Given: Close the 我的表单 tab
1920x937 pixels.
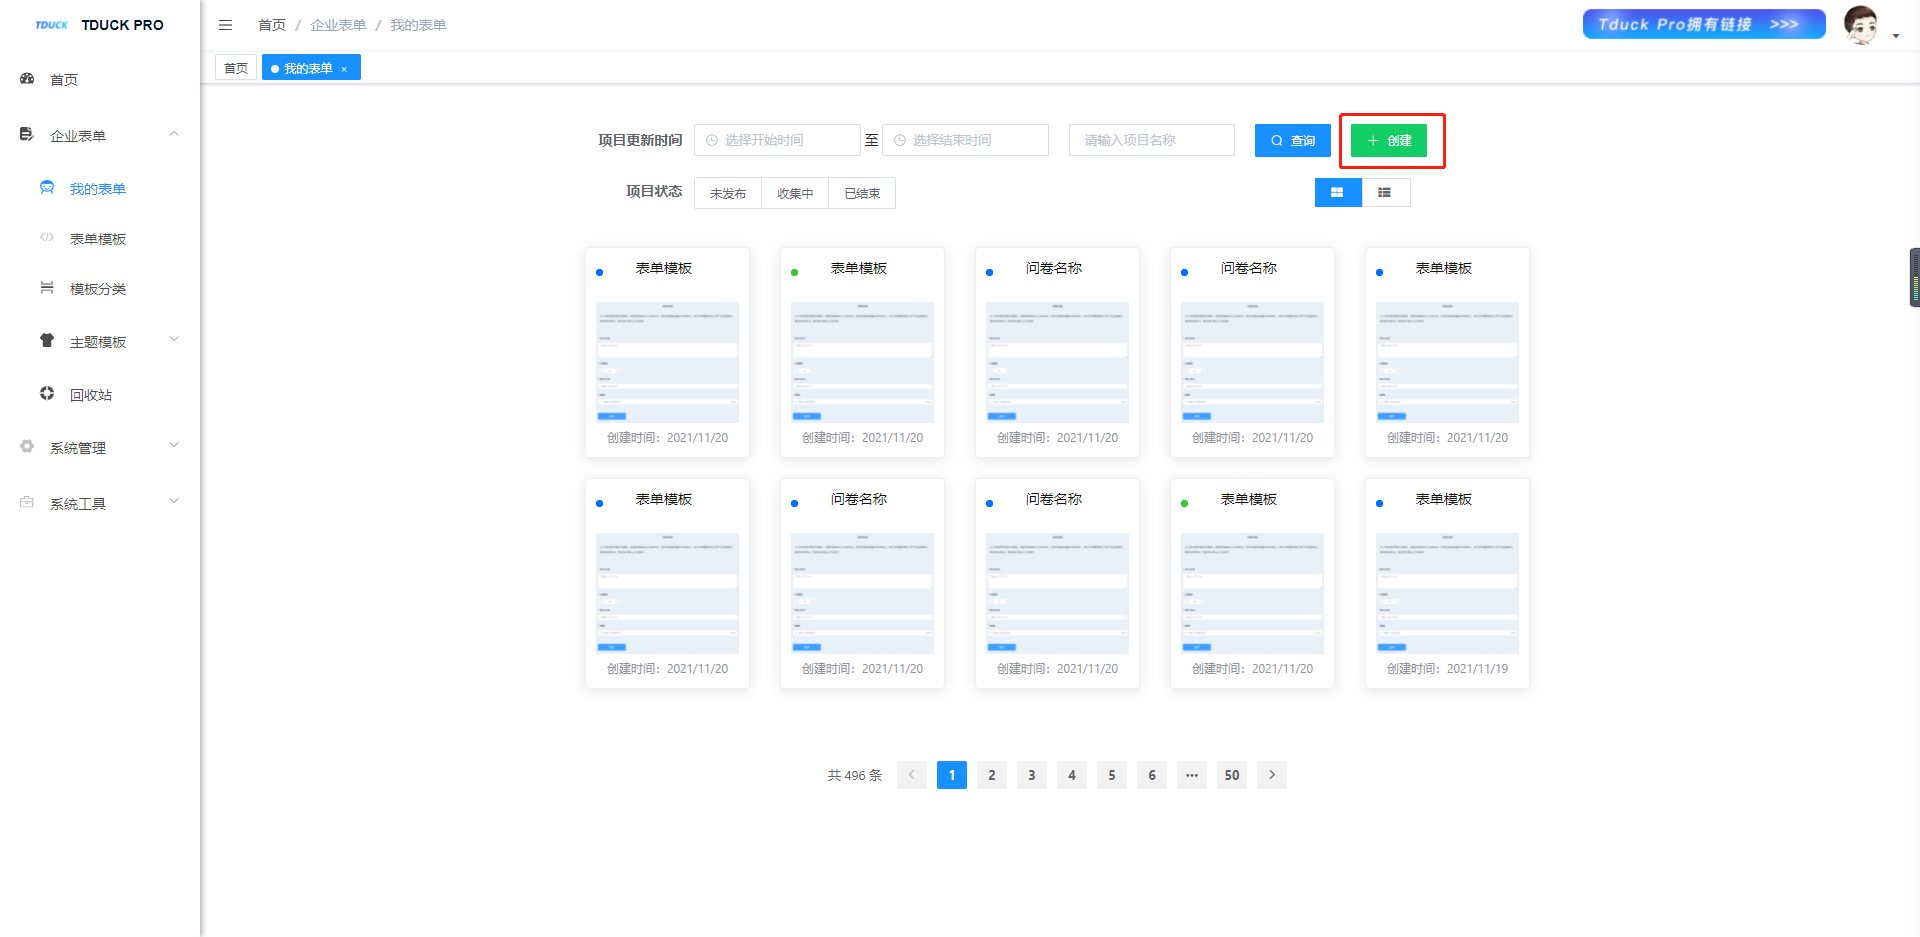Looking at the screenshot, I should point(344,69).
